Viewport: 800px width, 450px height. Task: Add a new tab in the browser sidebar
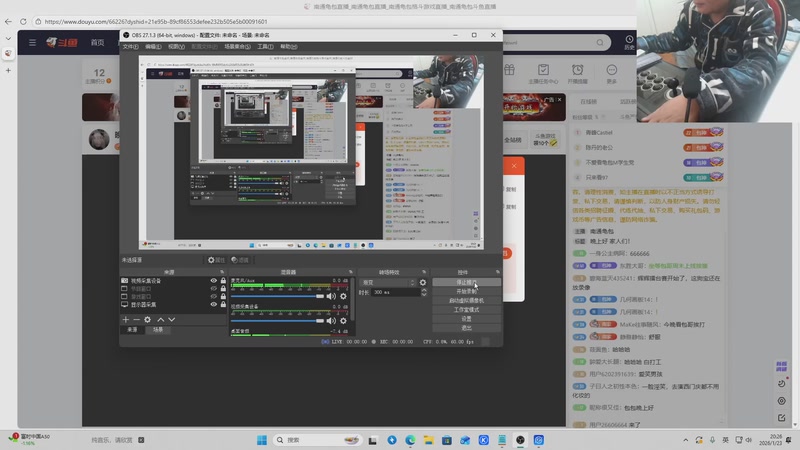point(8,70)
